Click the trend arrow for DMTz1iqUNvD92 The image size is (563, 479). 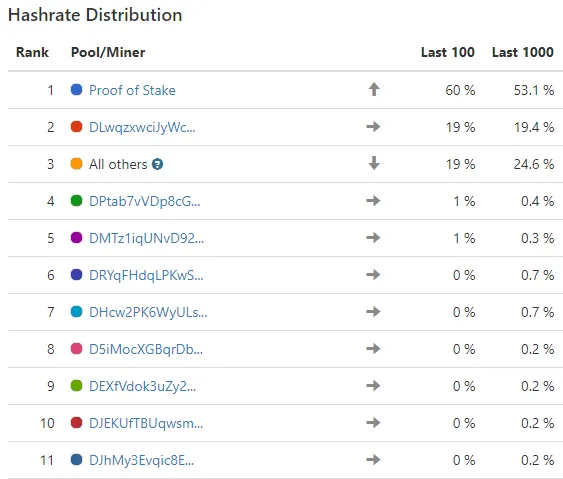373,237
